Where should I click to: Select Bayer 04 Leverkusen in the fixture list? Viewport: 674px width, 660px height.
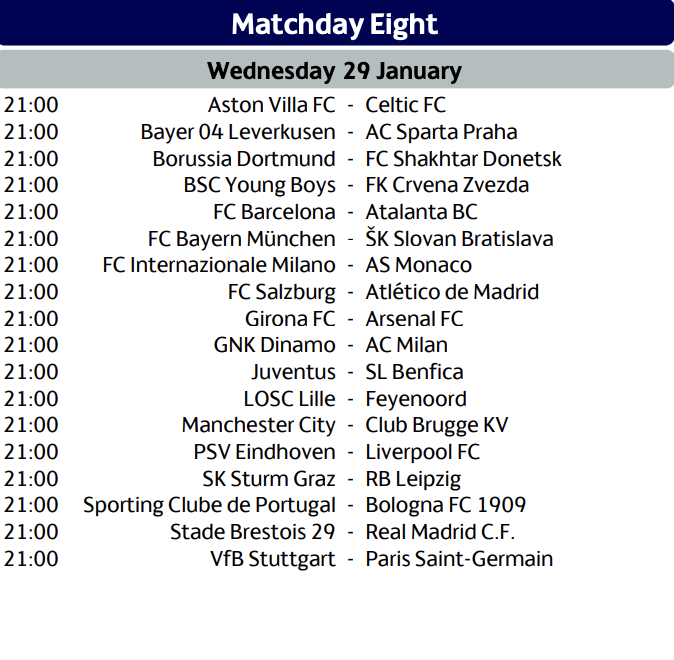coord(238,132)
